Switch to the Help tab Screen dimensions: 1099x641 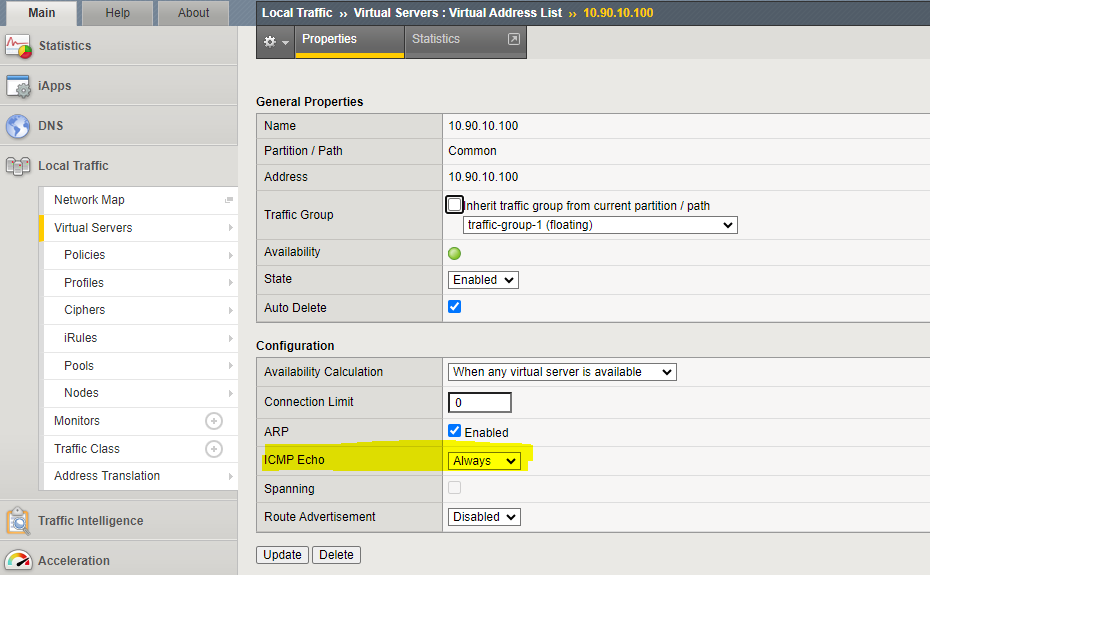click(118, 13)
